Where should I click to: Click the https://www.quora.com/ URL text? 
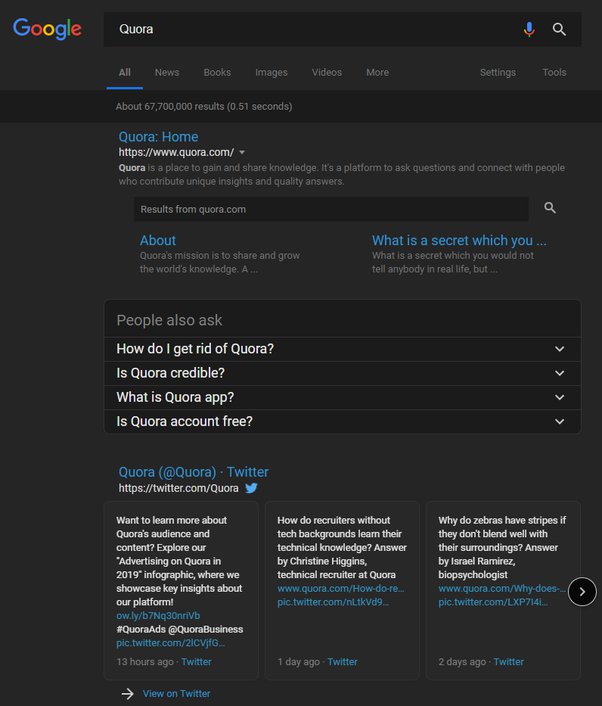[176, 153]
